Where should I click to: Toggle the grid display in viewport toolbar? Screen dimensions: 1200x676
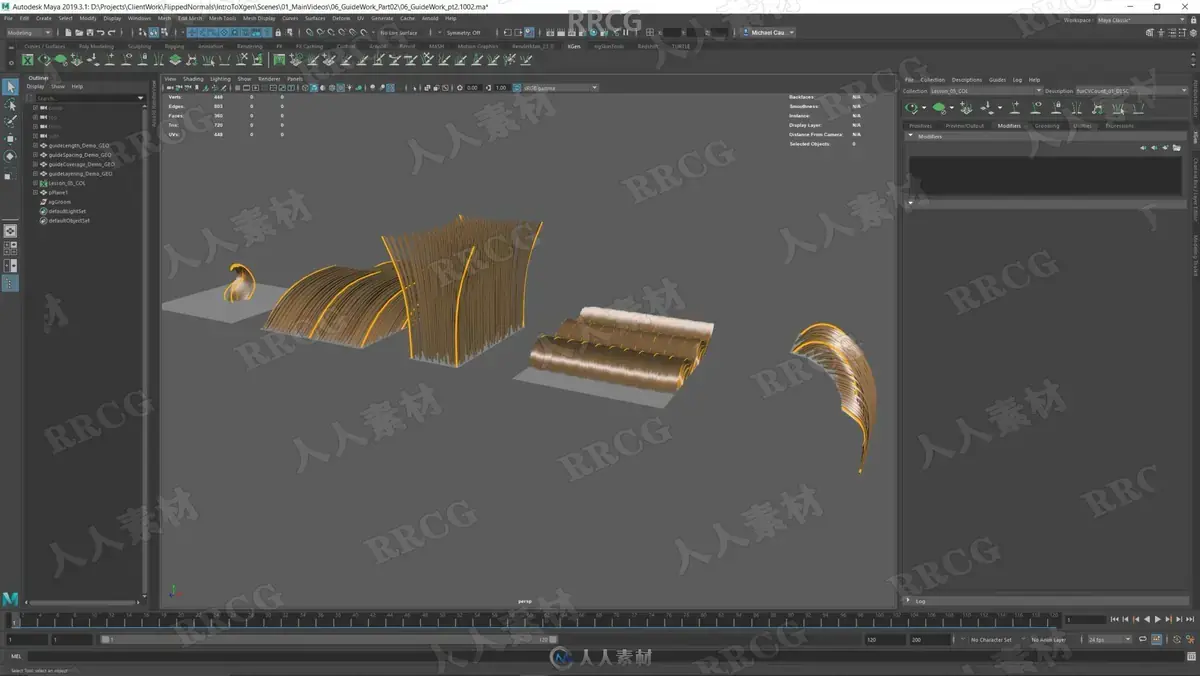[240, 87]
